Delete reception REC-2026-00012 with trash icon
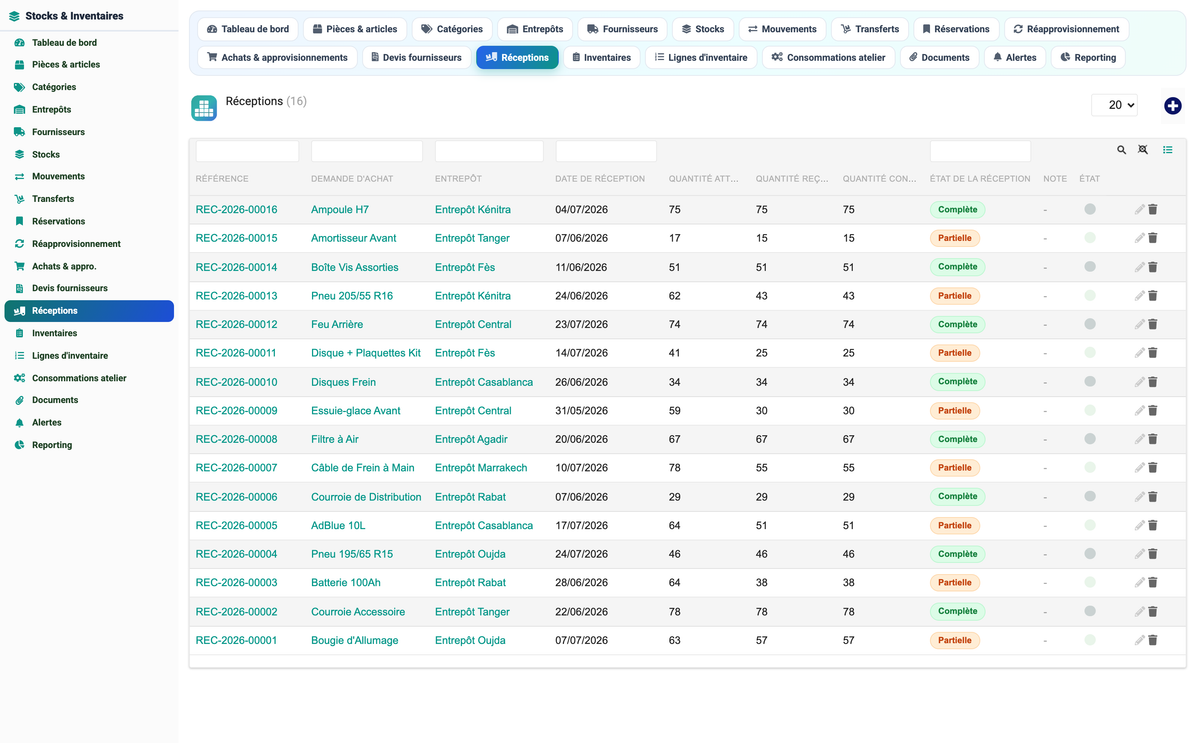Viewport: 1200px width, 743px height. pos(1153,324)
